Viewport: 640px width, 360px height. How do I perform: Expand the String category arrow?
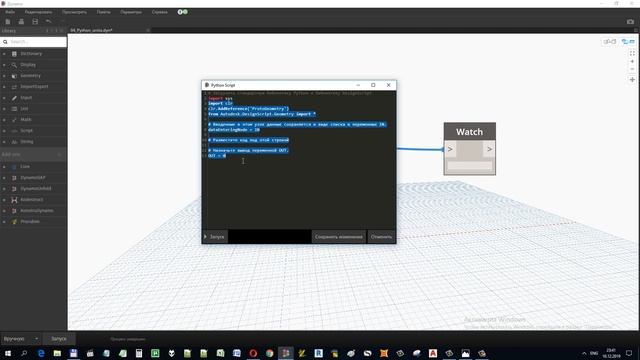(4, 142)
